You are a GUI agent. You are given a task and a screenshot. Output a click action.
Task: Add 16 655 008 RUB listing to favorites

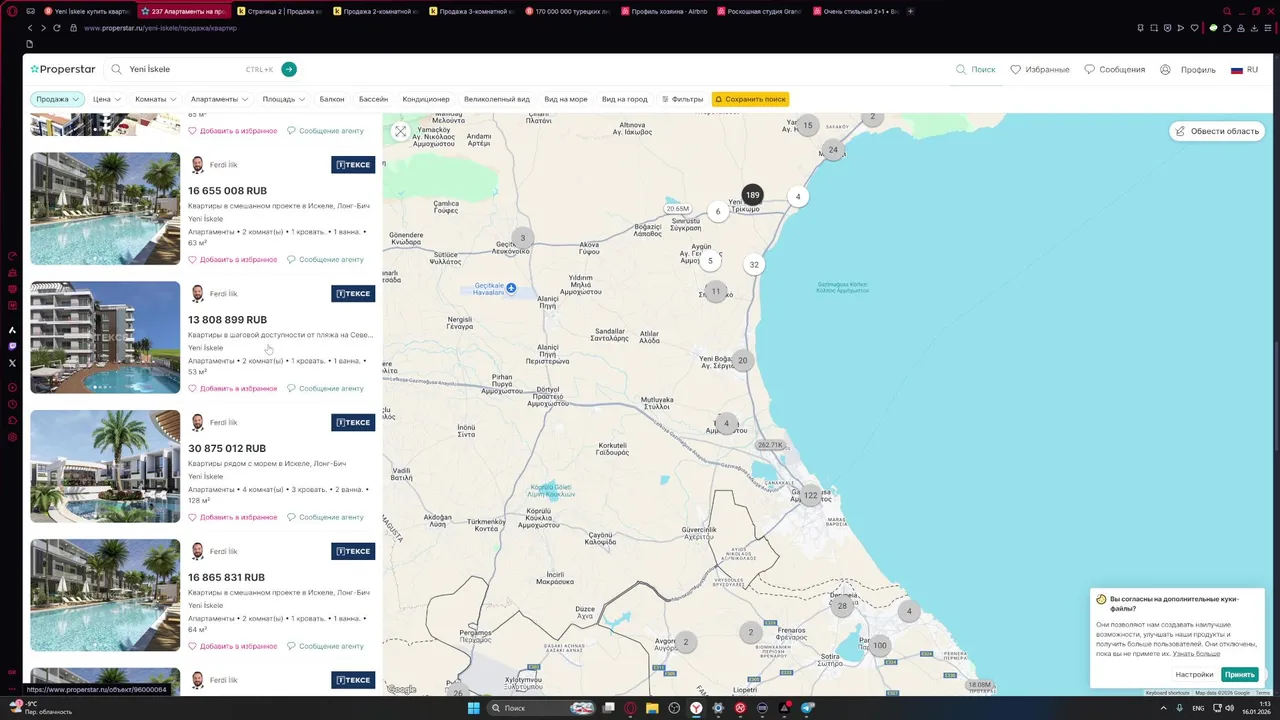pos(233,259)
